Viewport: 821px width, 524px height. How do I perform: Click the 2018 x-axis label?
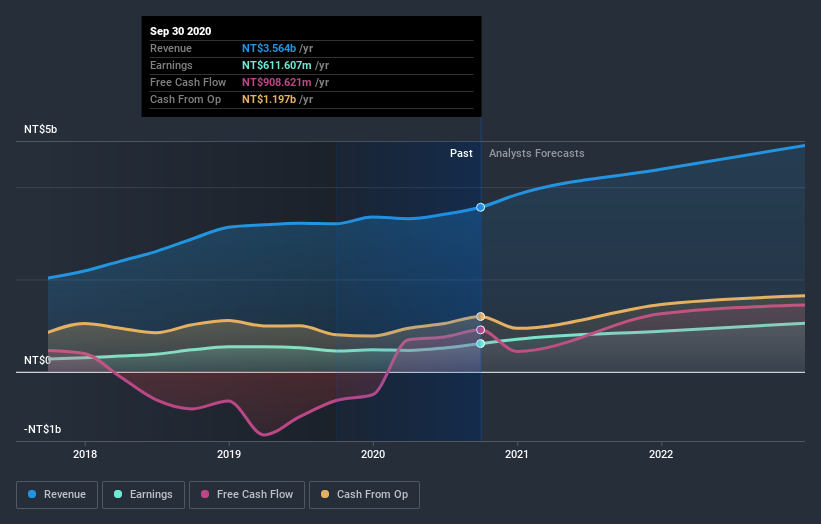(85, 454)
